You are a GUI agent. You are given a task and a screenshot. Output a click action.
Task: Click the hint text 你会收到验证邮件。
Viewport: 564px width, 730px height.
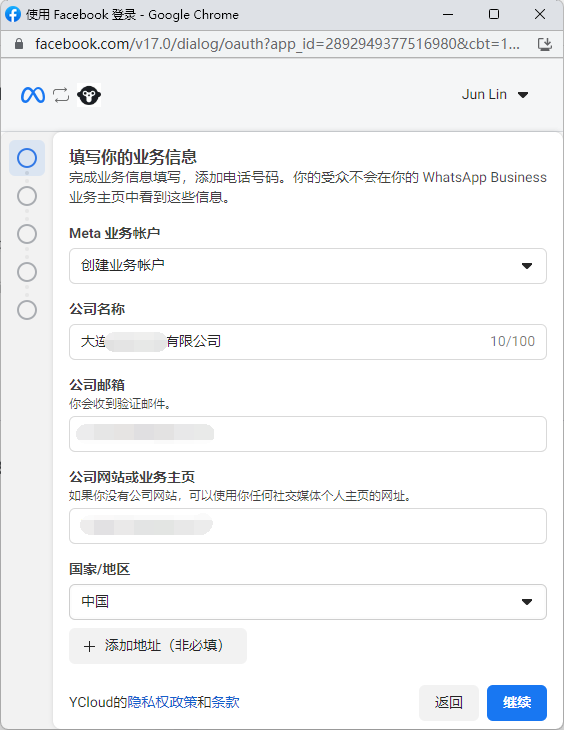[120, 404]
